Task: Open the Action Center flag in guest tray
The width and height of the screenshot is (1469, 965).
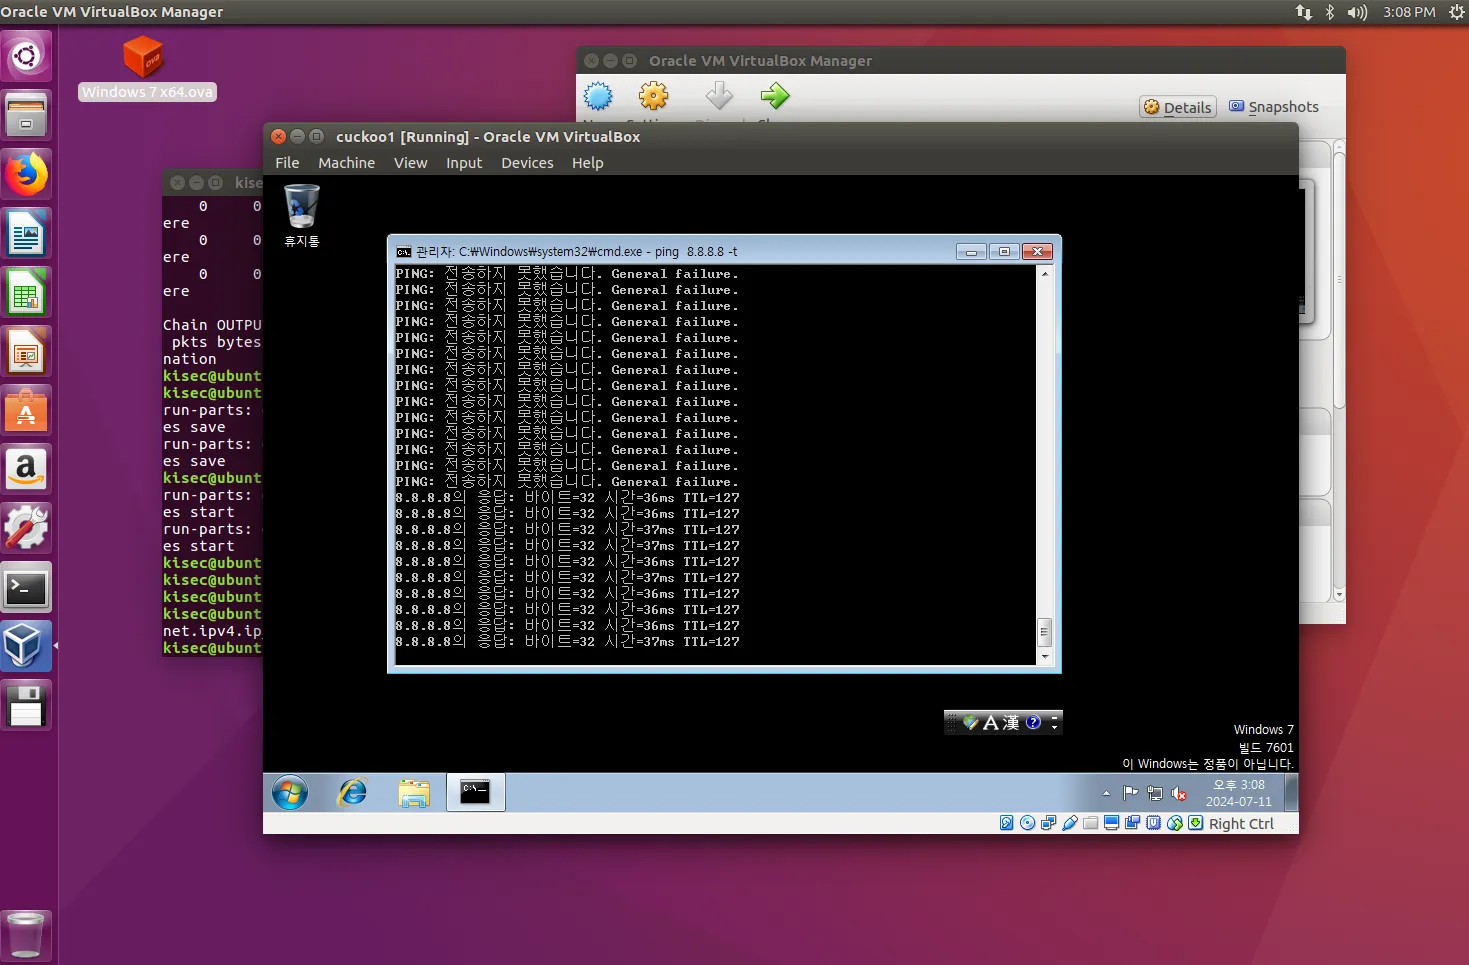Action: 1130,794
